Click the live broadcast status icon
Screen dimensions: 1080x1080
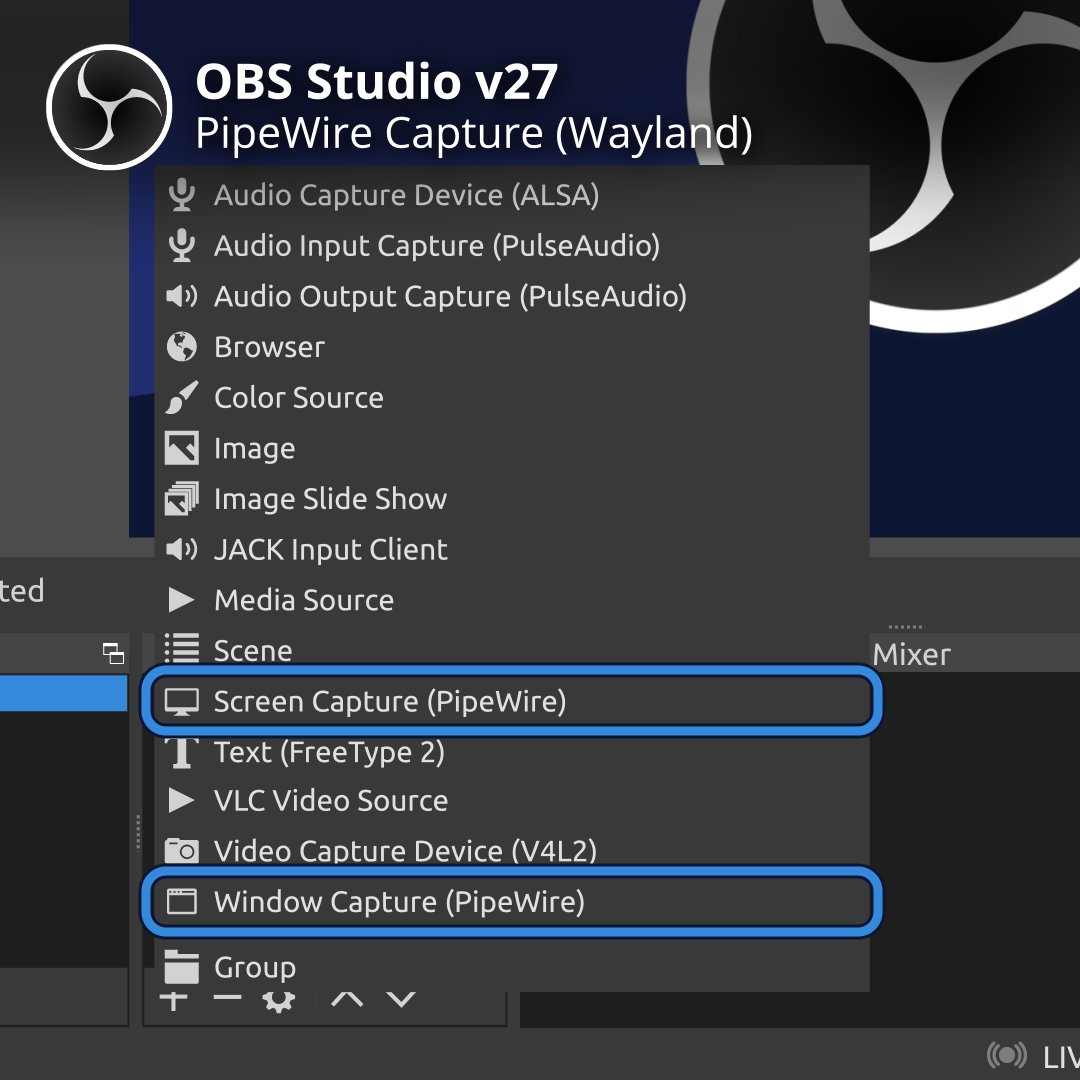(x=1007, y=1055)
